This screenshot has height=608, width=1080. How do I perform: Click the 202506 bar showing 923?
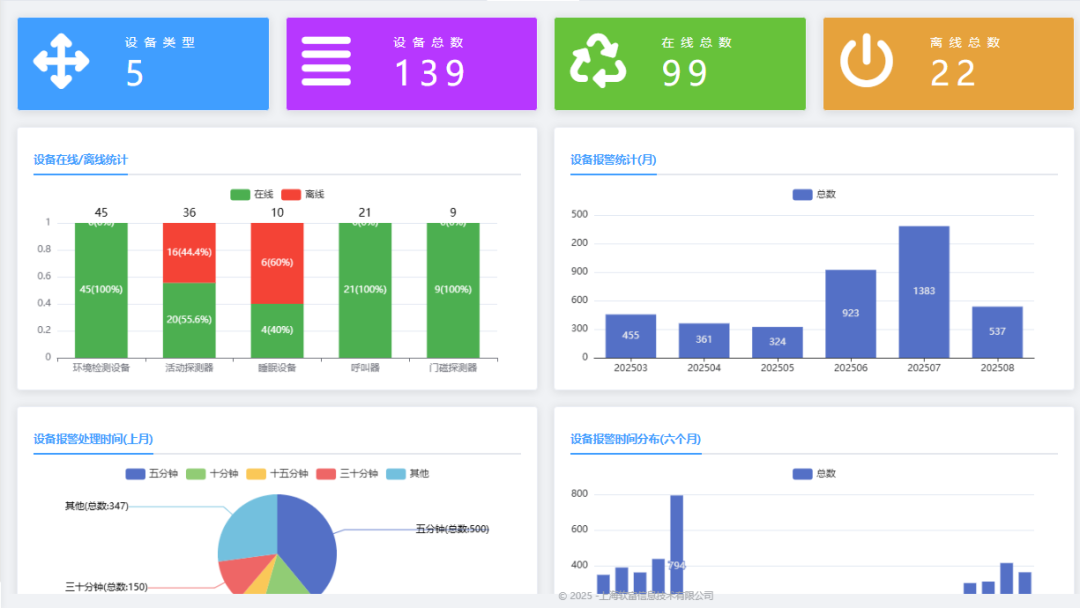click(x=851, y=314)
